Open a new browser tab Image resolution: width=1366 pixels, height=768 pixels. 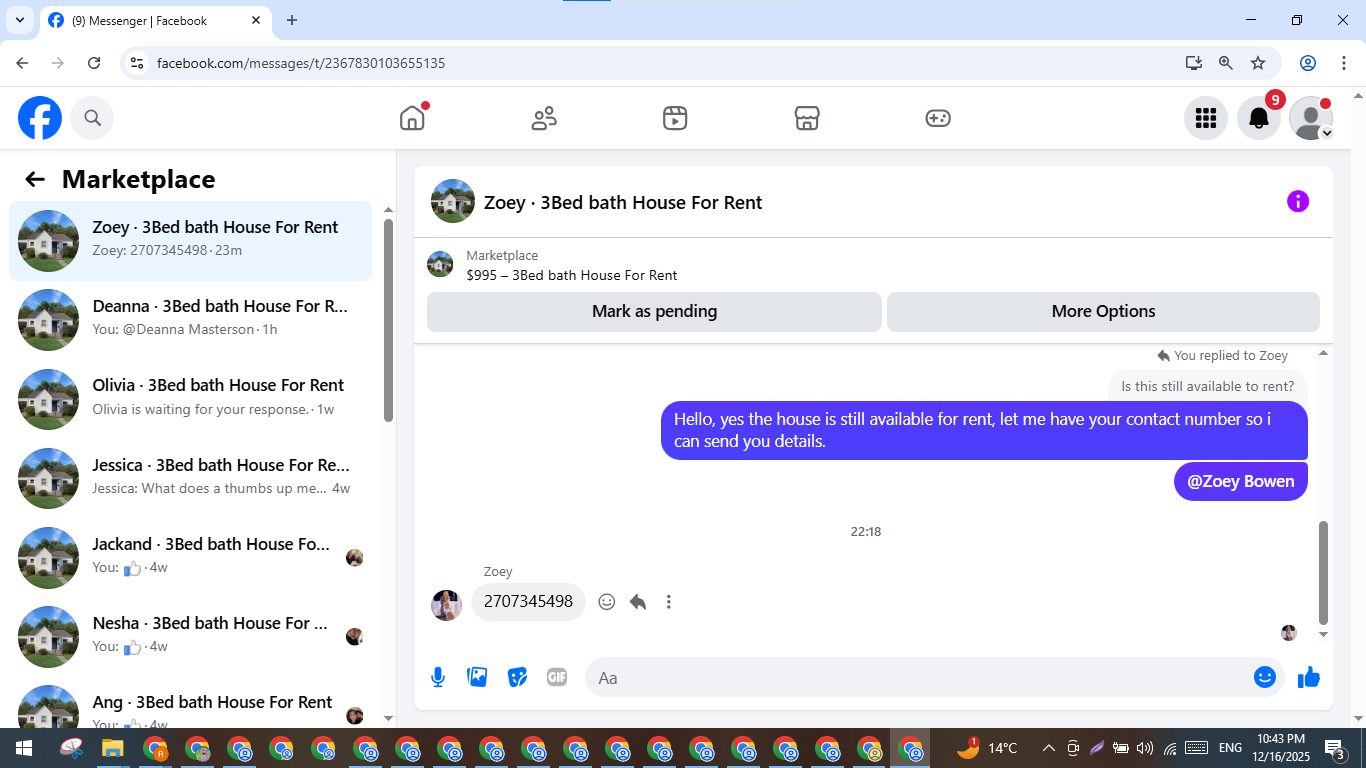[292, 20]
